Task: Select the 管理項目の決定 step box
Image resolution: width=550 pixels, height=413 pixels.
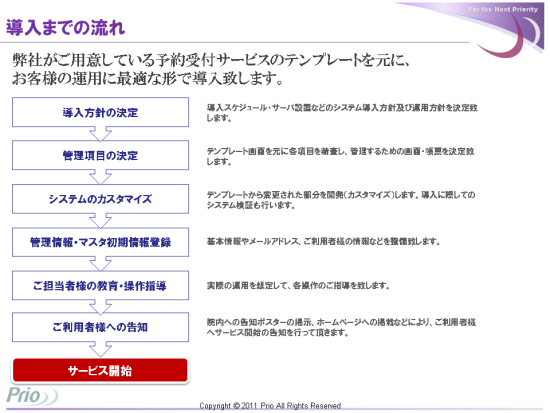Action: coord(100,155)
